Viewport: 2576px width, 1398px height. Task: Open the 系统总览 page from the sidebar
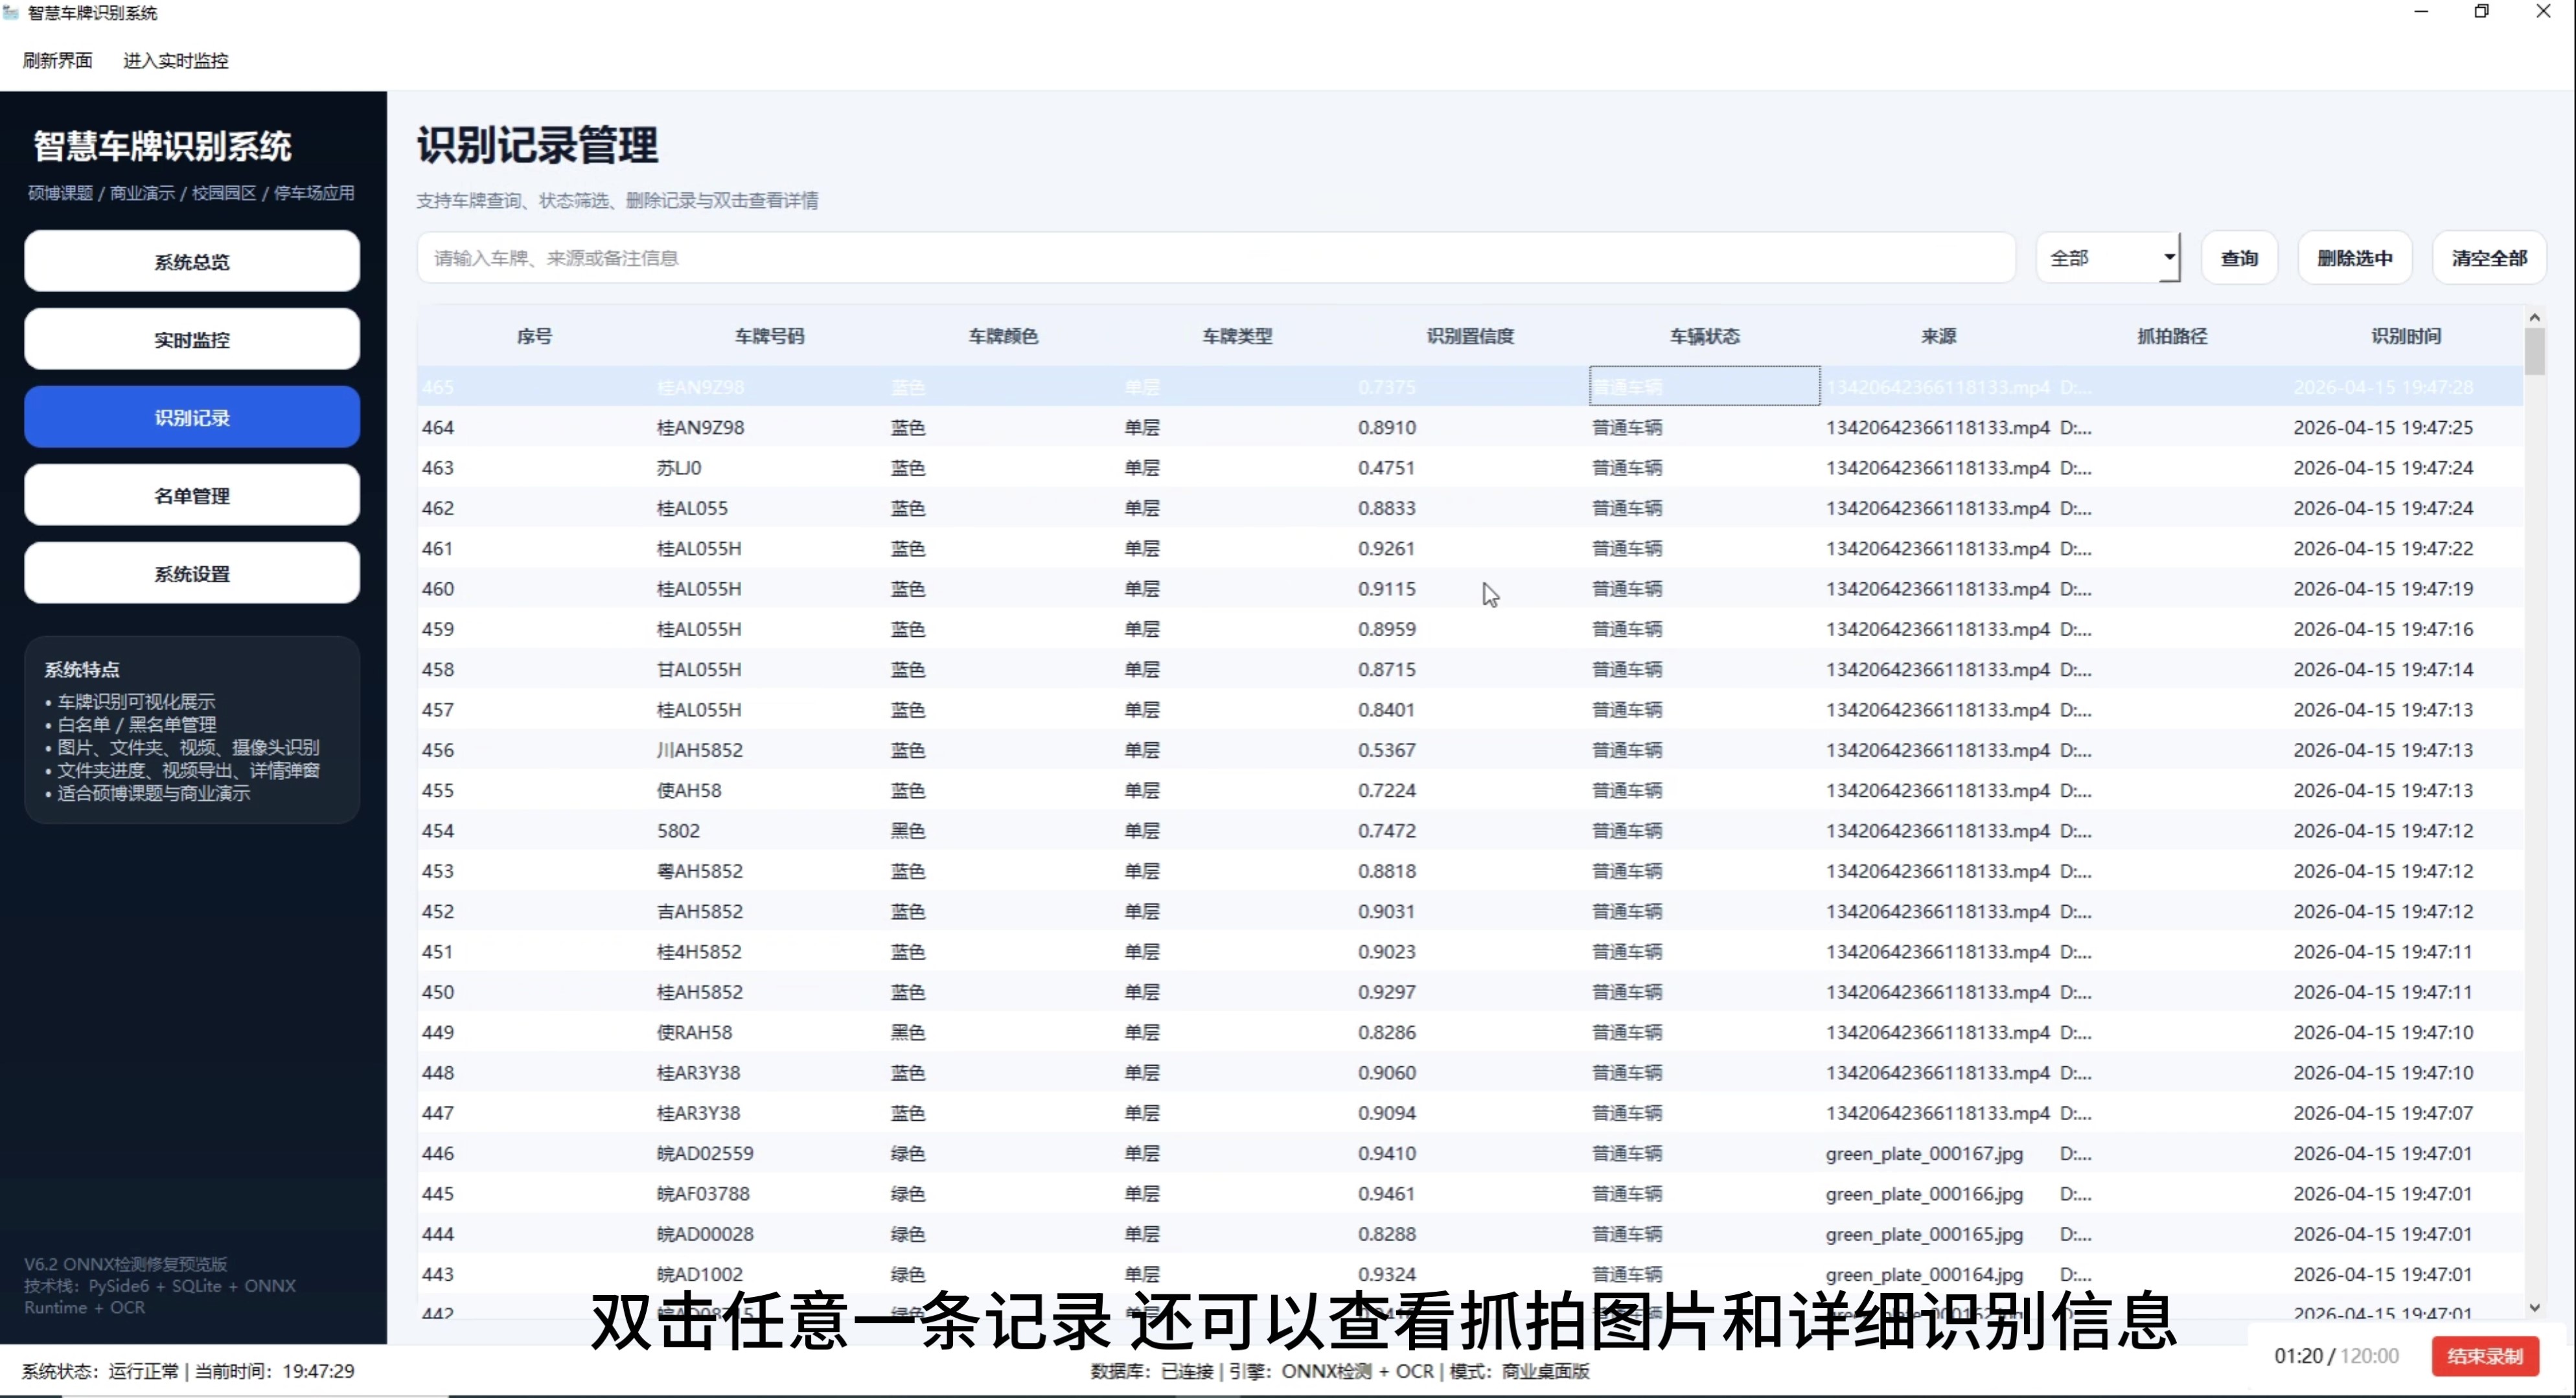(192, 261)
